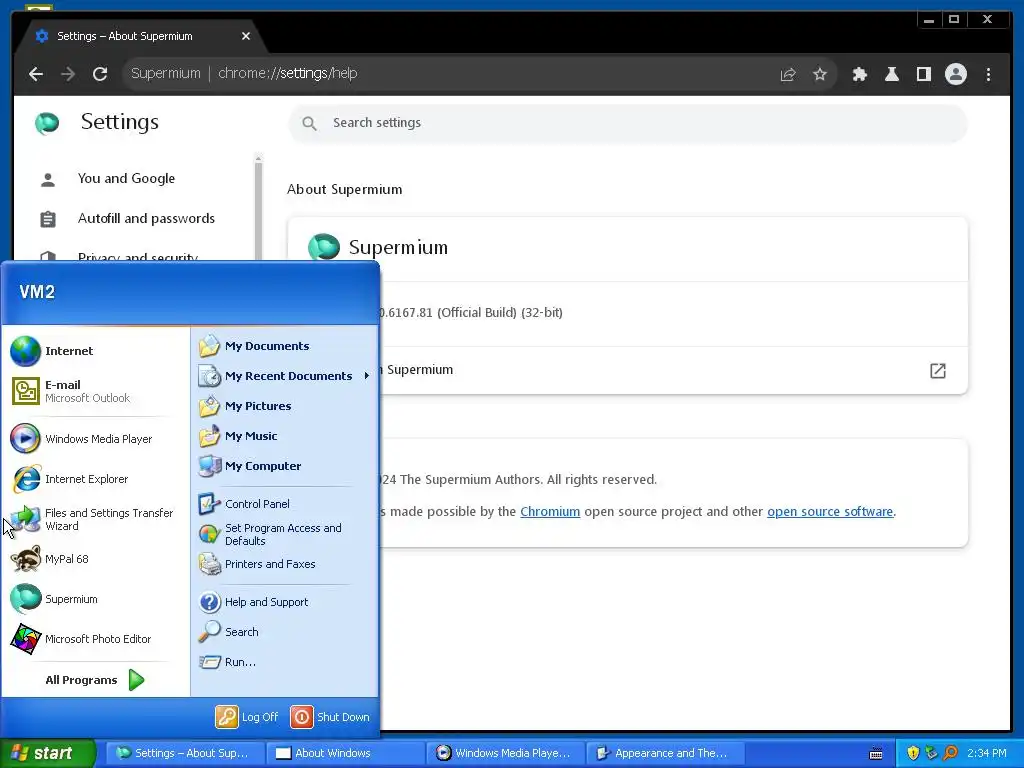Click the security shield tray icon
Image resolution: width=1024 pixels, height=768 pixels.
pos(913,754)
